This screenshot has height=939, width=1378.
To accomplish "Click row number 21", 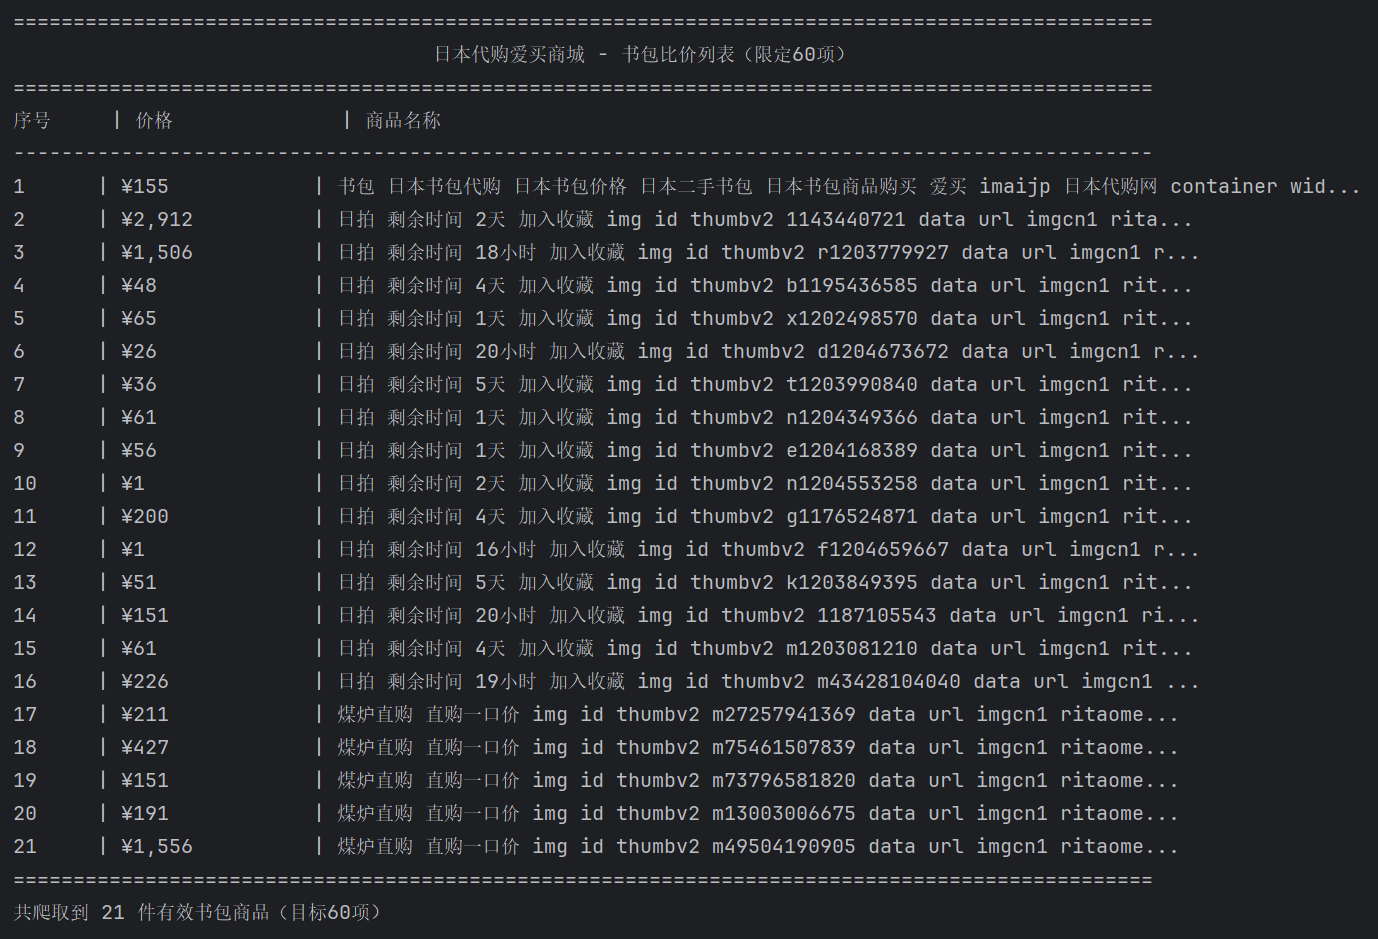I will (25, 846).
